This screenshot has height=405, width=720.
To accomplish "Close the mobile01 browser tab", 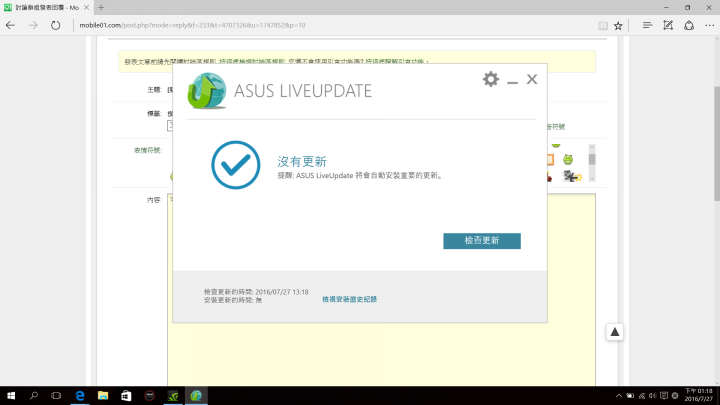I will pos(86,7).
